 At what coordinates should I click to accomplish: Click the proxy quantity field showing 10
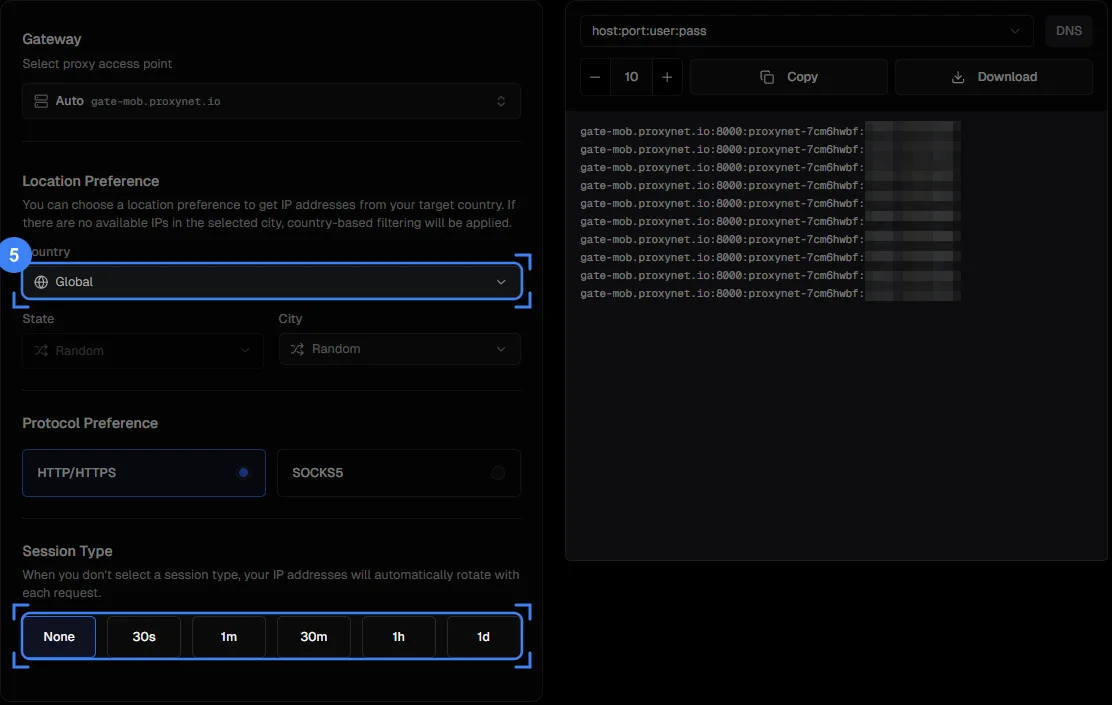coord(631,77)
